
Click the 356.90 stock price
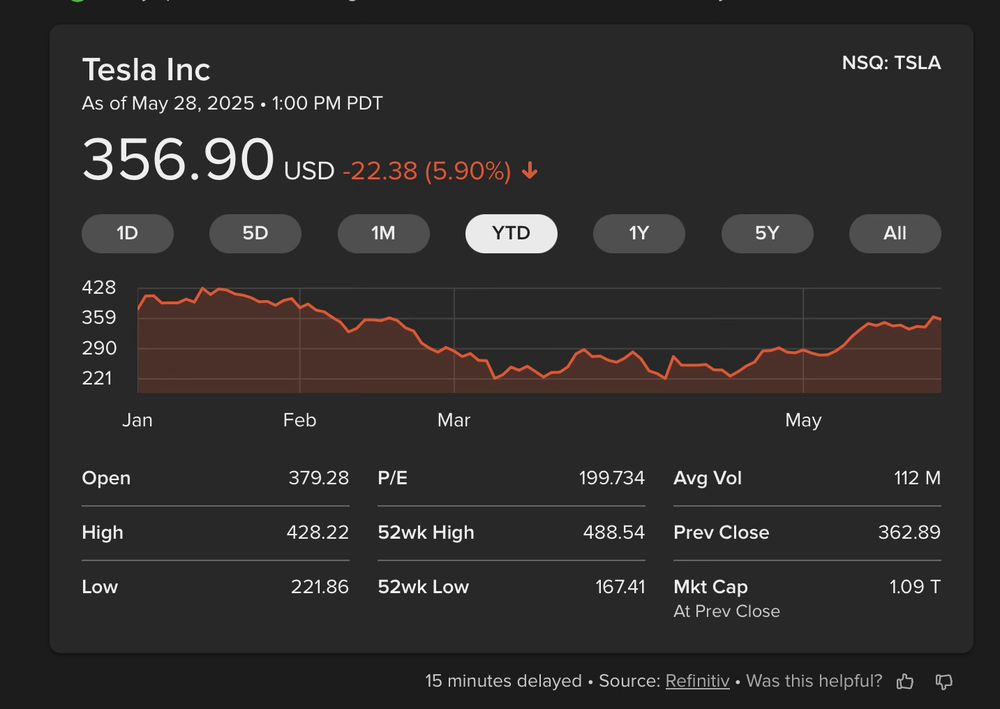click(178, 159)
